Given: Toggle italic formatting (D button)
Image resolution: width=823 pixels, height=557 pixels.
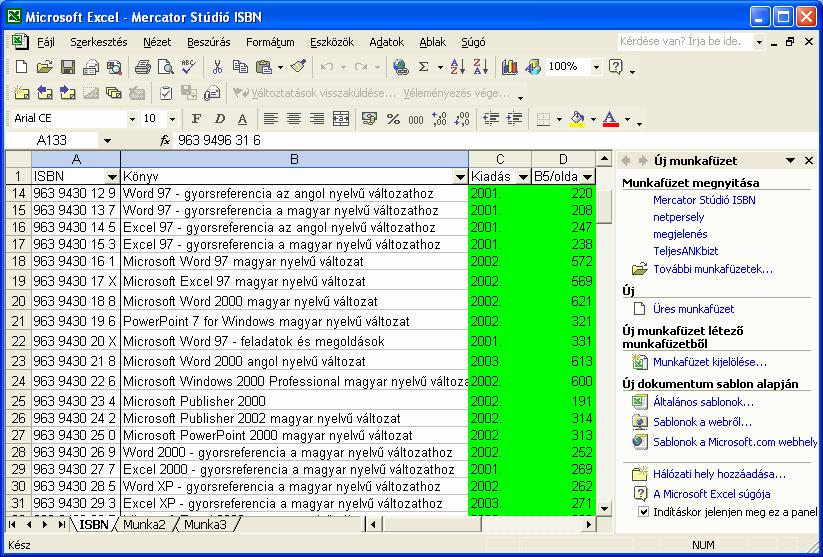Looking at the screenshot, I should click(x=219, y=119).
